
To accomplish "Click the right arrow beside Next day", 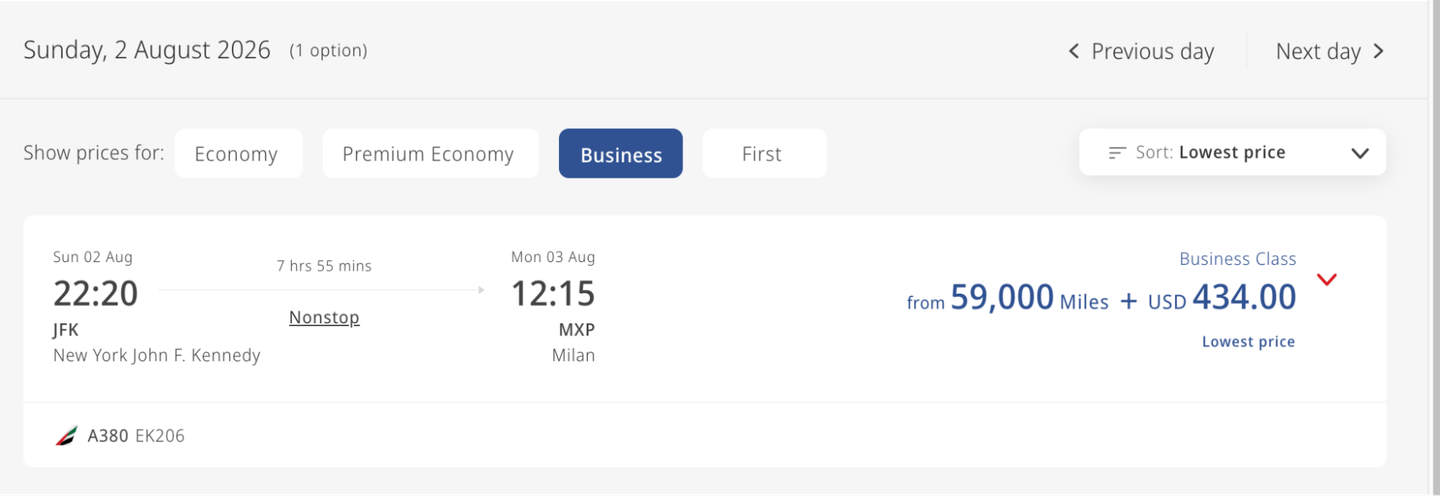I will (1379, 51).
